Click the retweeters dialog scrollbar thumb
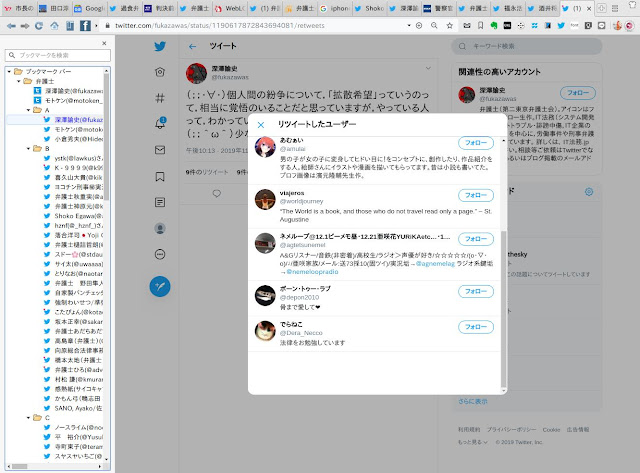Viewport: 640px width, 473px height. point(504,309)
